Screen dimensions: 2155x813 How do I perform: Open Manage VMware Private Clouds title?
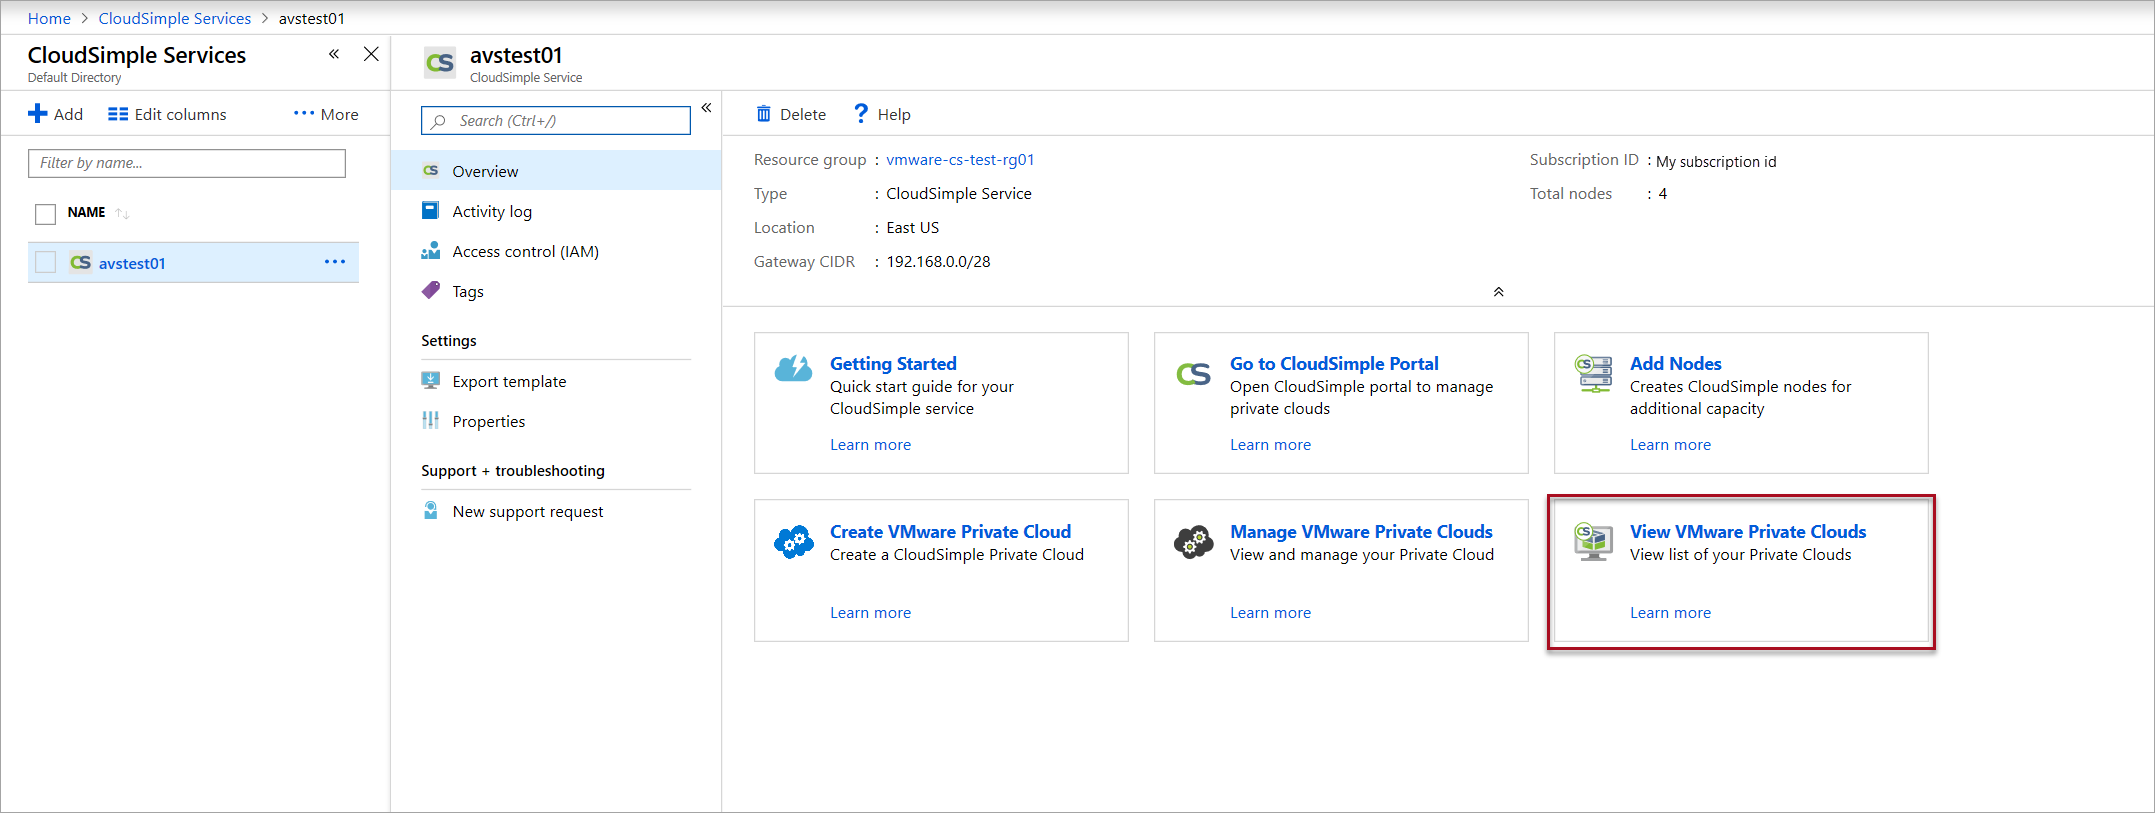(1361, 532)
